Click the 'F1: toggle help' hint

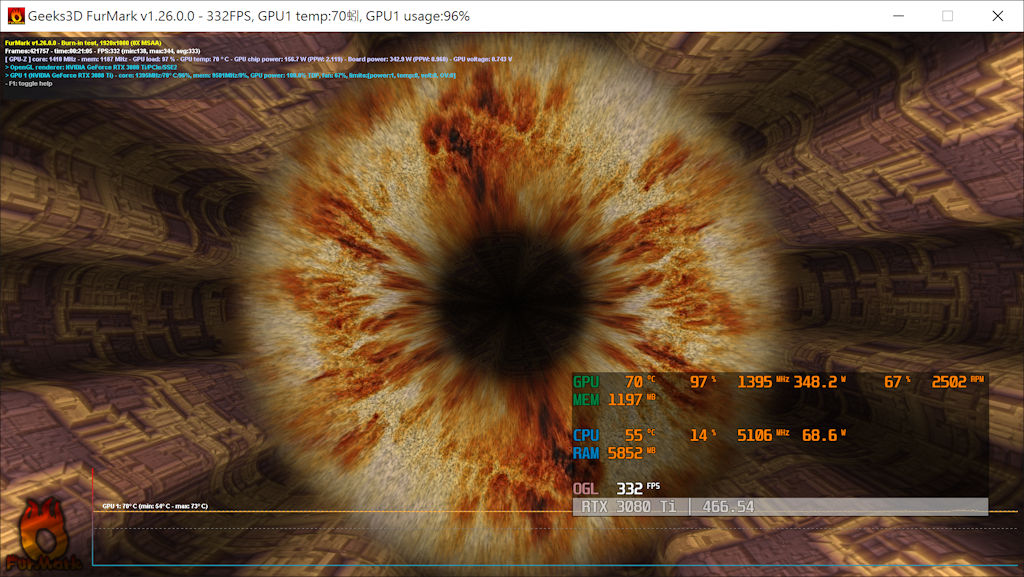(29, 84)
